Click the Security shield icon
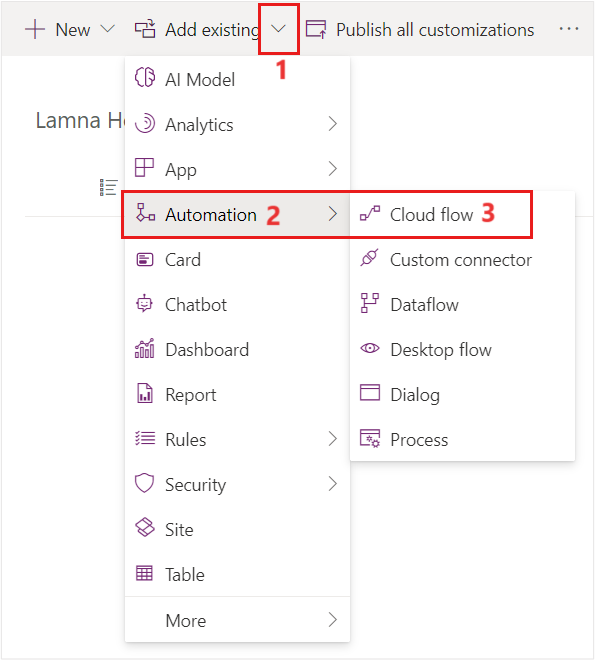 144,483
